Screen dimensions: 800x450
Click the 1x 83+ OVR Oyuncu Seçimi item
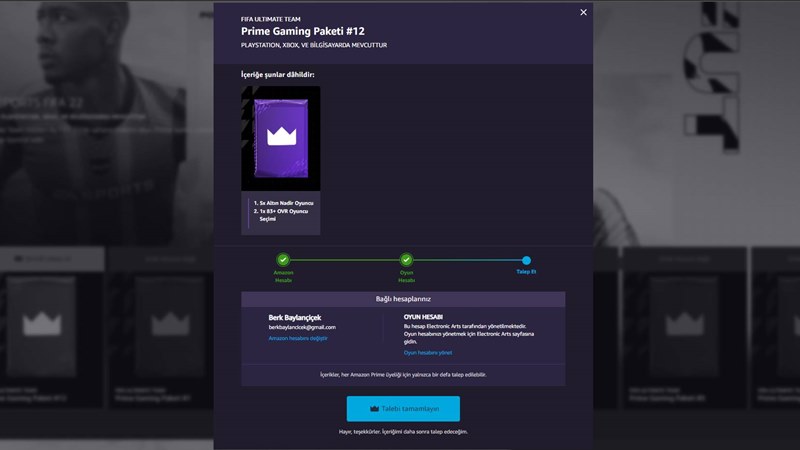(281, 215)
